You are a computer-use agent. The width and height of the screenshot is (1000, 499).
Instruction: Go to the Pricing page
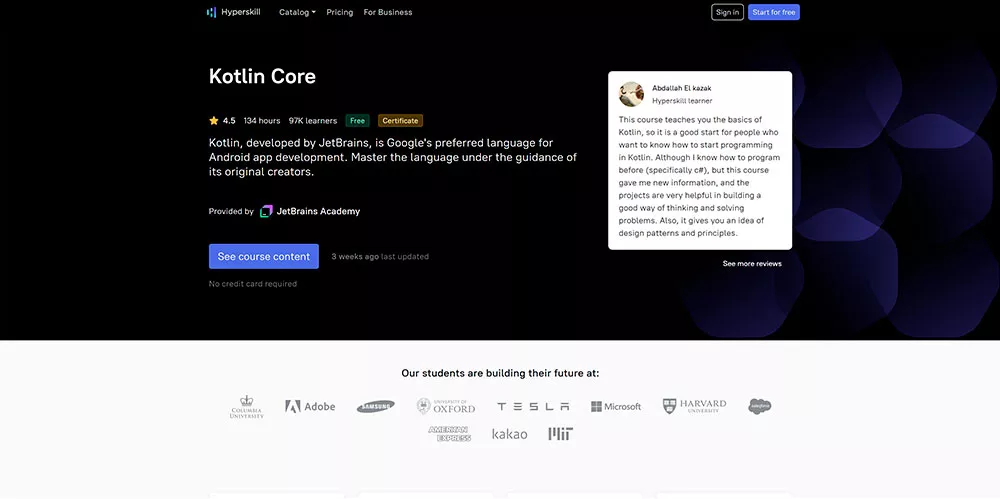point(339,12)
